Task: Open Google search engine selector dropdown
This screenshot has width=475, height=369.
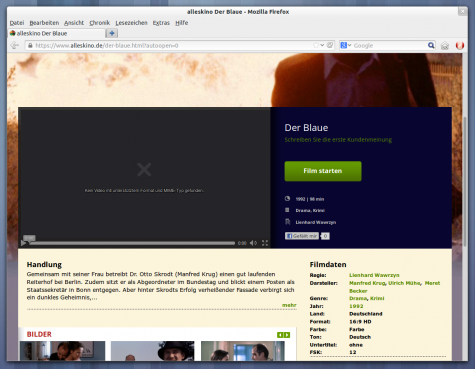Action: (x=346, y=45)
